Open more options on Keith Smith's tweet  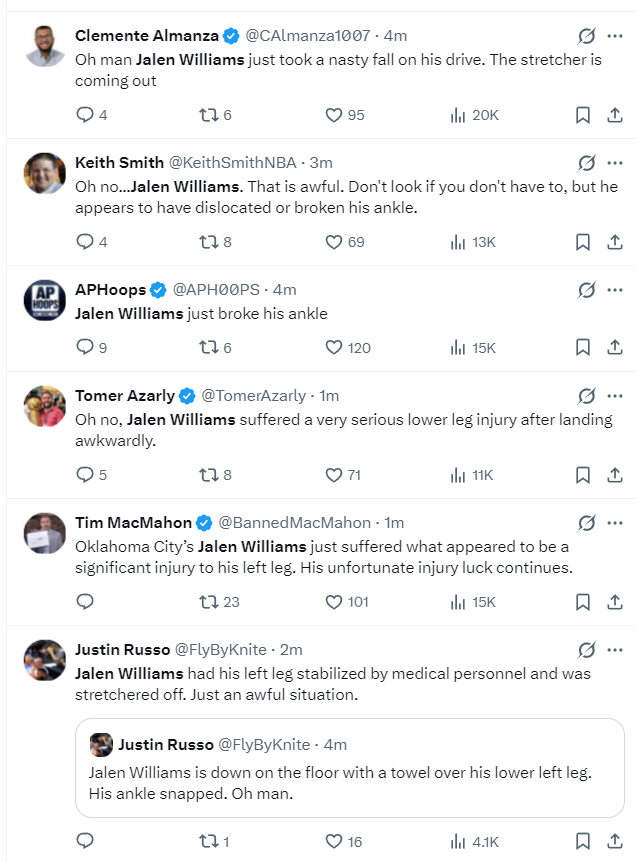click(615, 163)
